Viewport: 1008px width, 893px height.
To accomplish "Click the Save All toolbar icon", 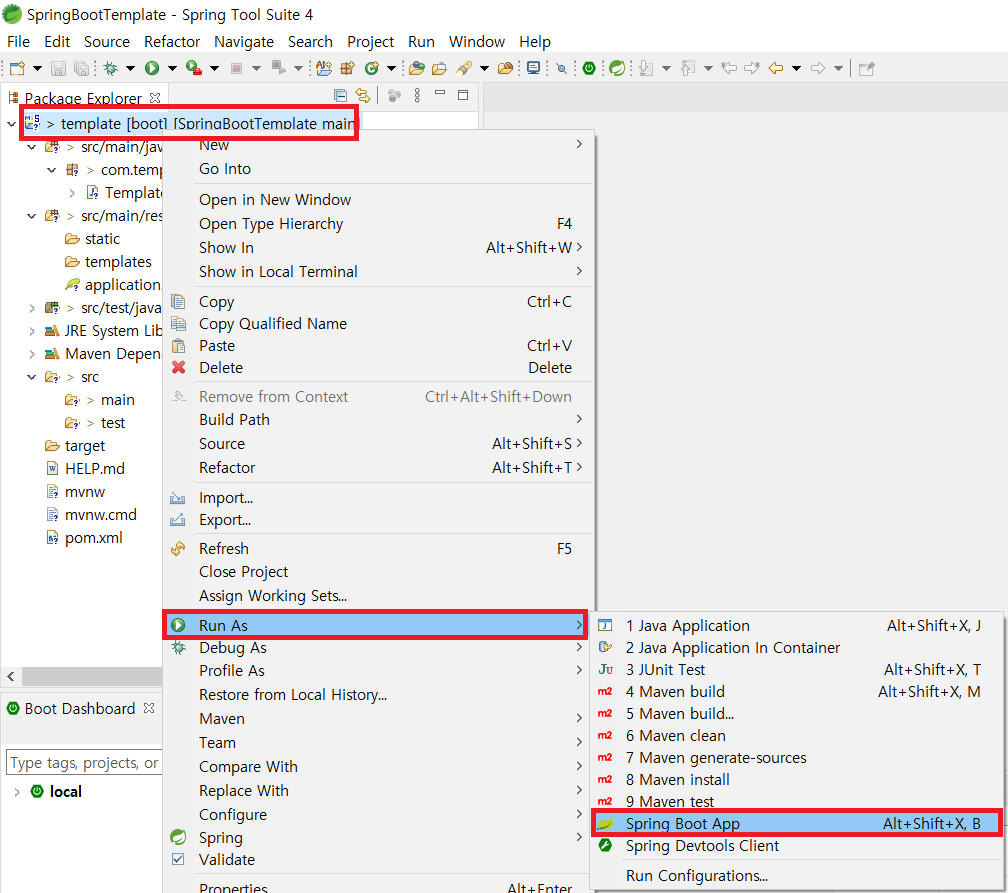I will click(82, 68).
